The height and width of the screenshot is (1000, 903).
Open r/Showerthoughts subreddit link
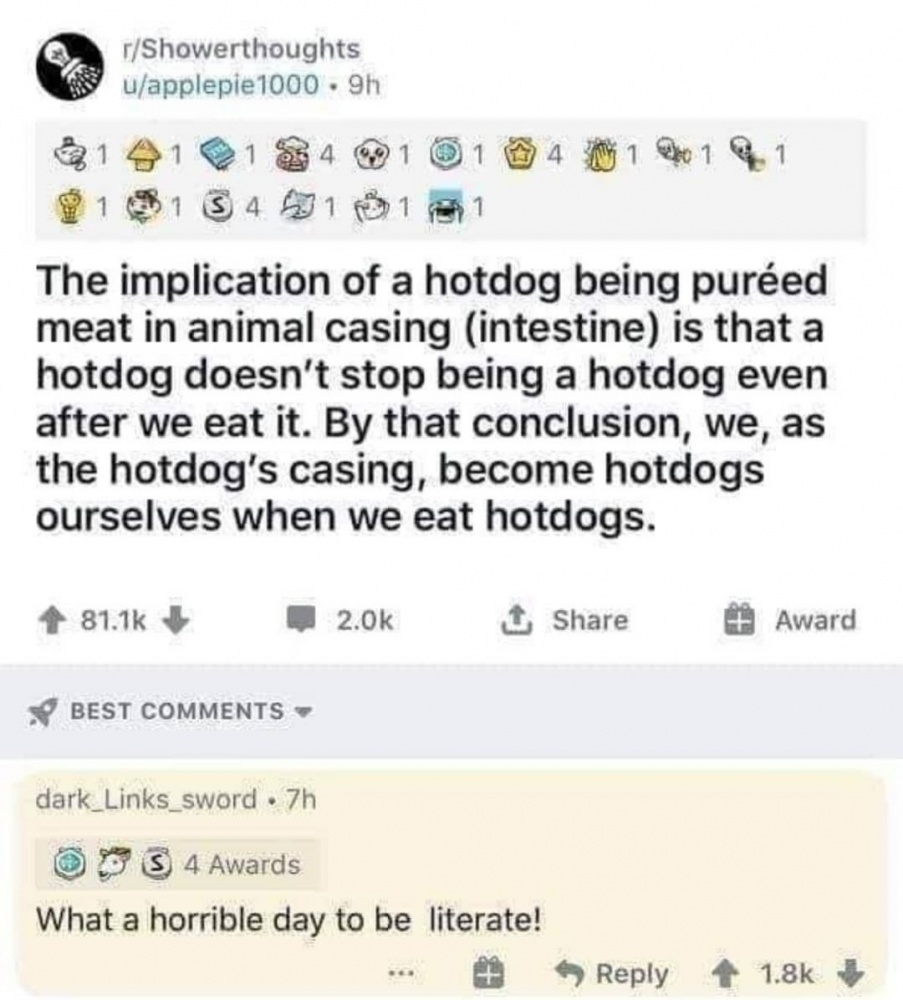[238, 48]
